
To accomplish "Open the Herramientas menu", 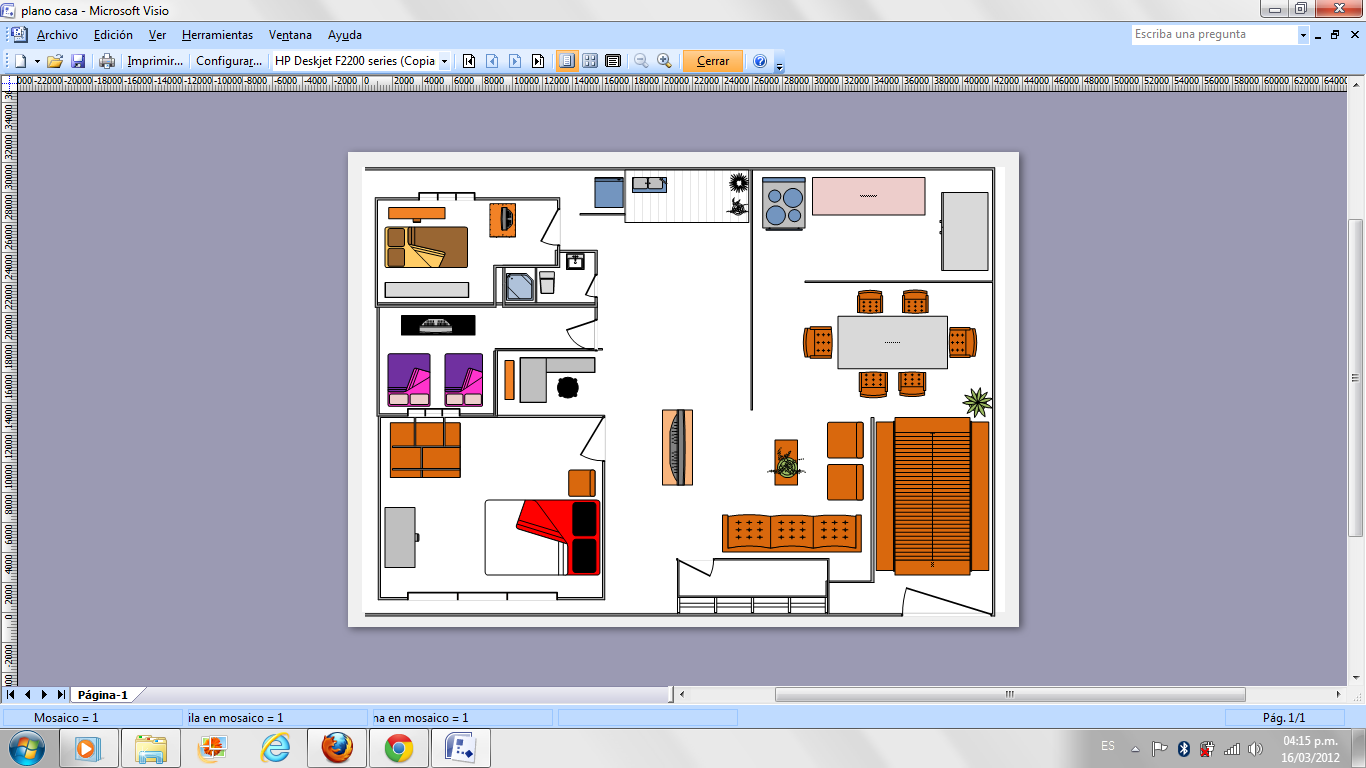I will (x=217, y=35).
